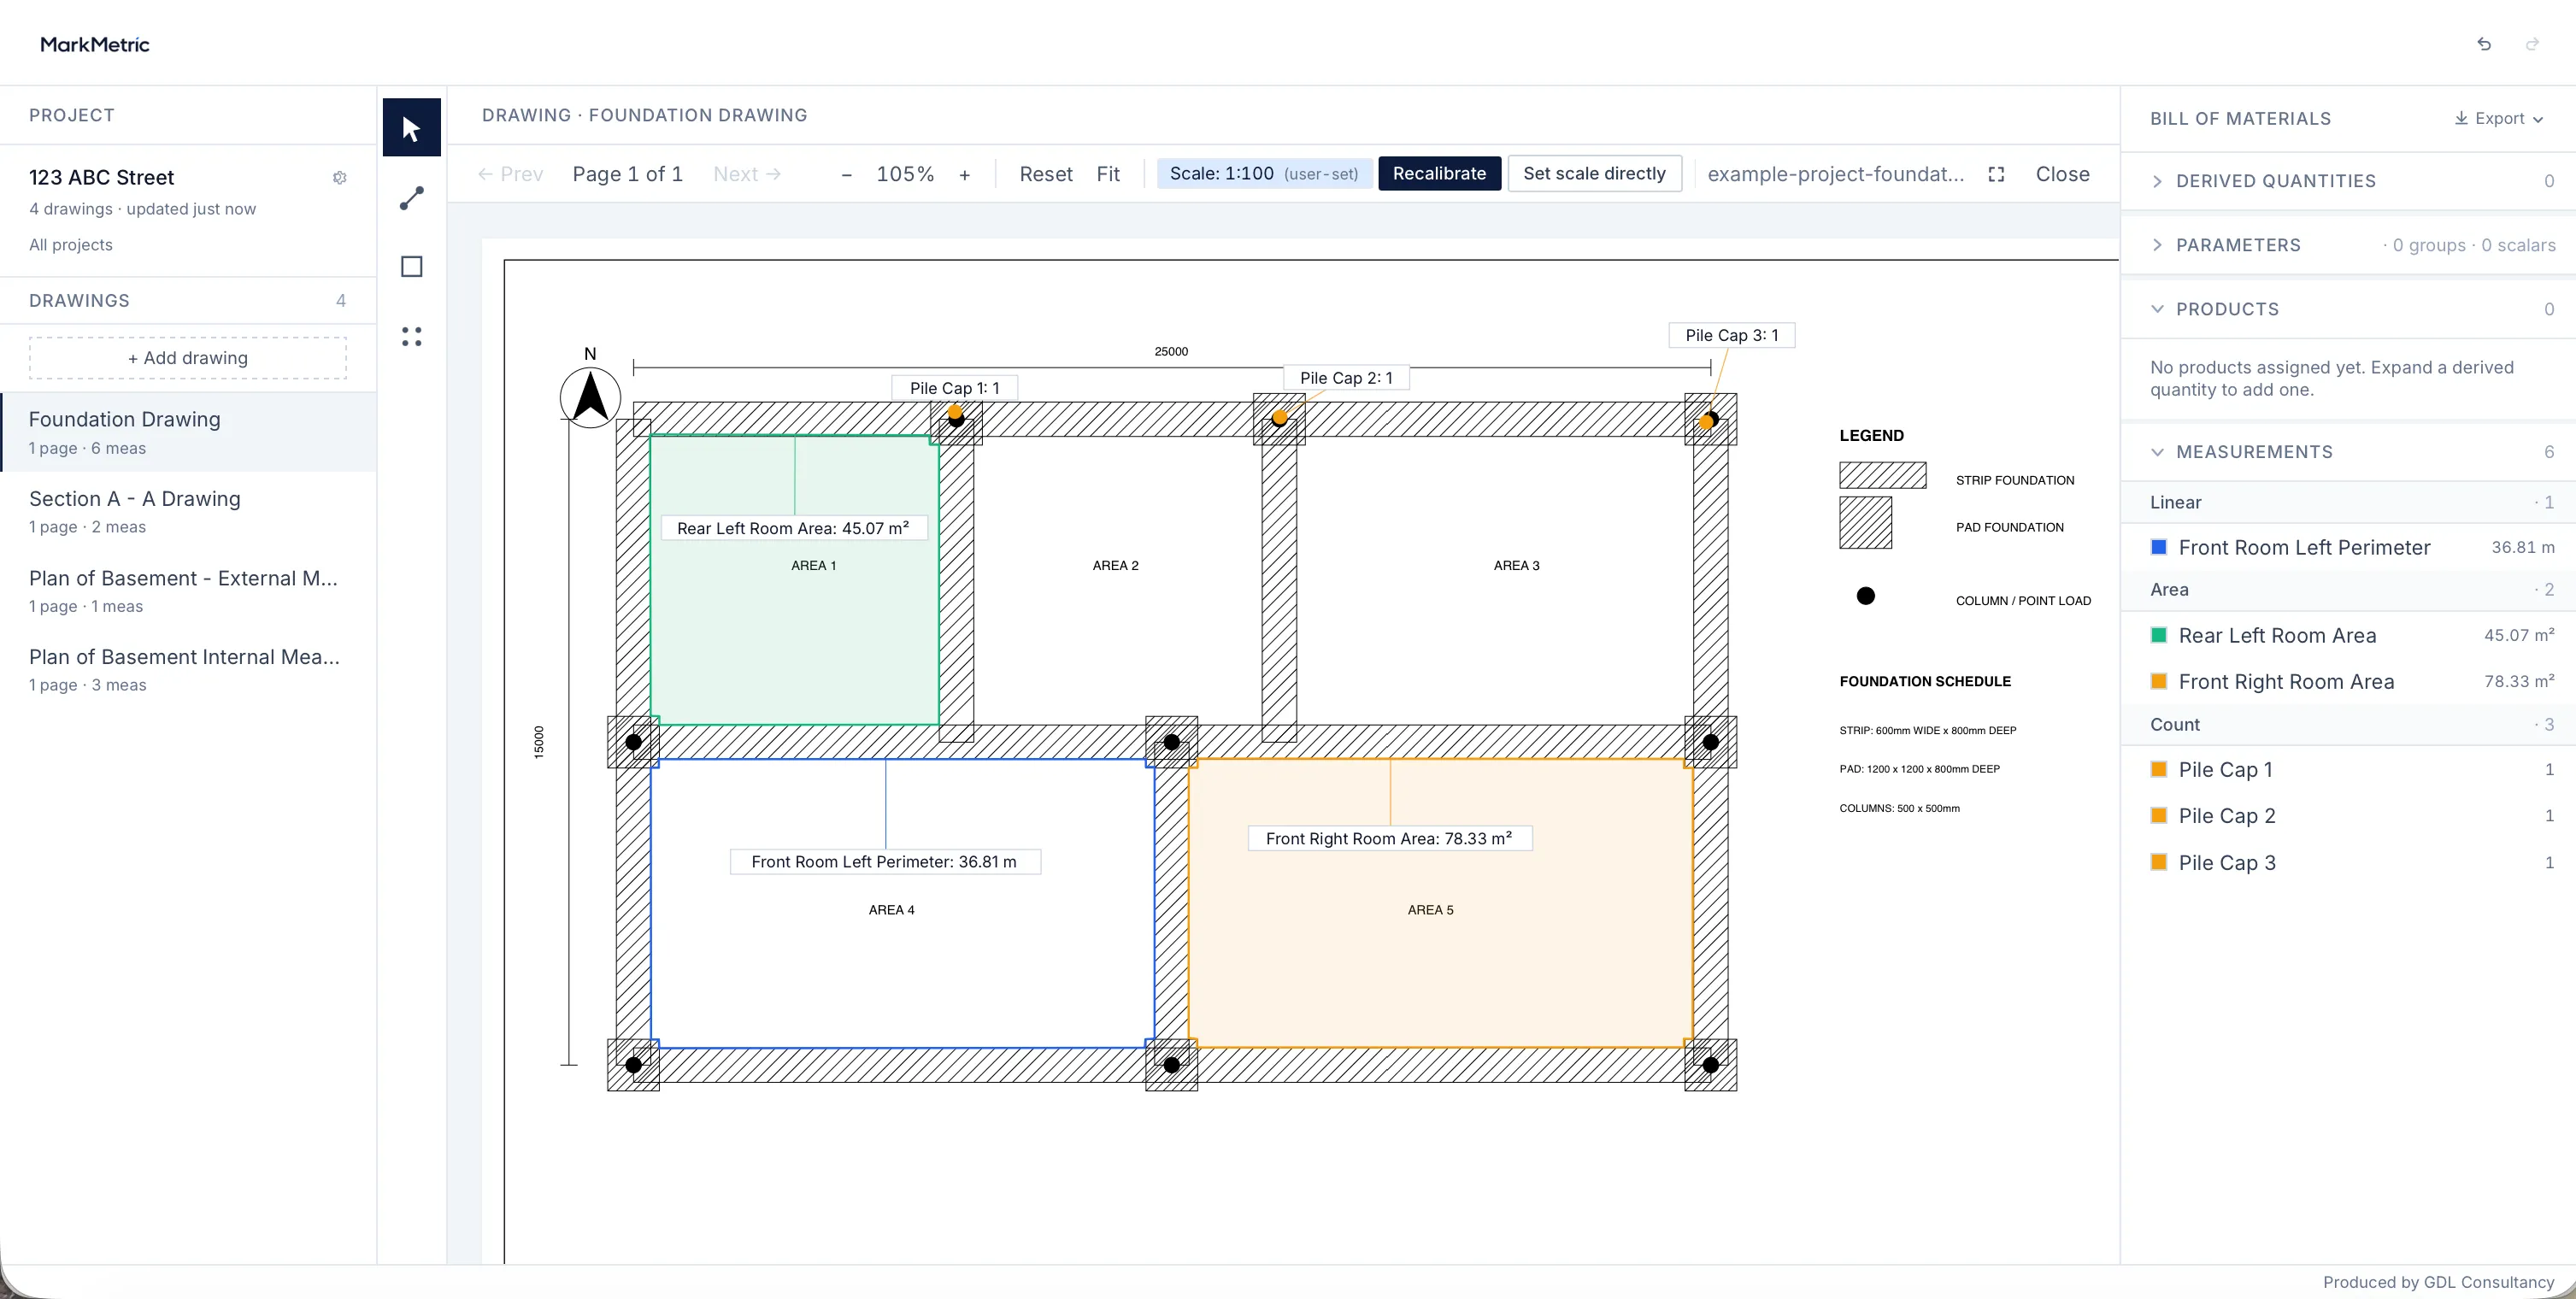This screenshot has width=2576, height=1299.
Task: Select the rectangle area tool
Action: pos(411,266)
